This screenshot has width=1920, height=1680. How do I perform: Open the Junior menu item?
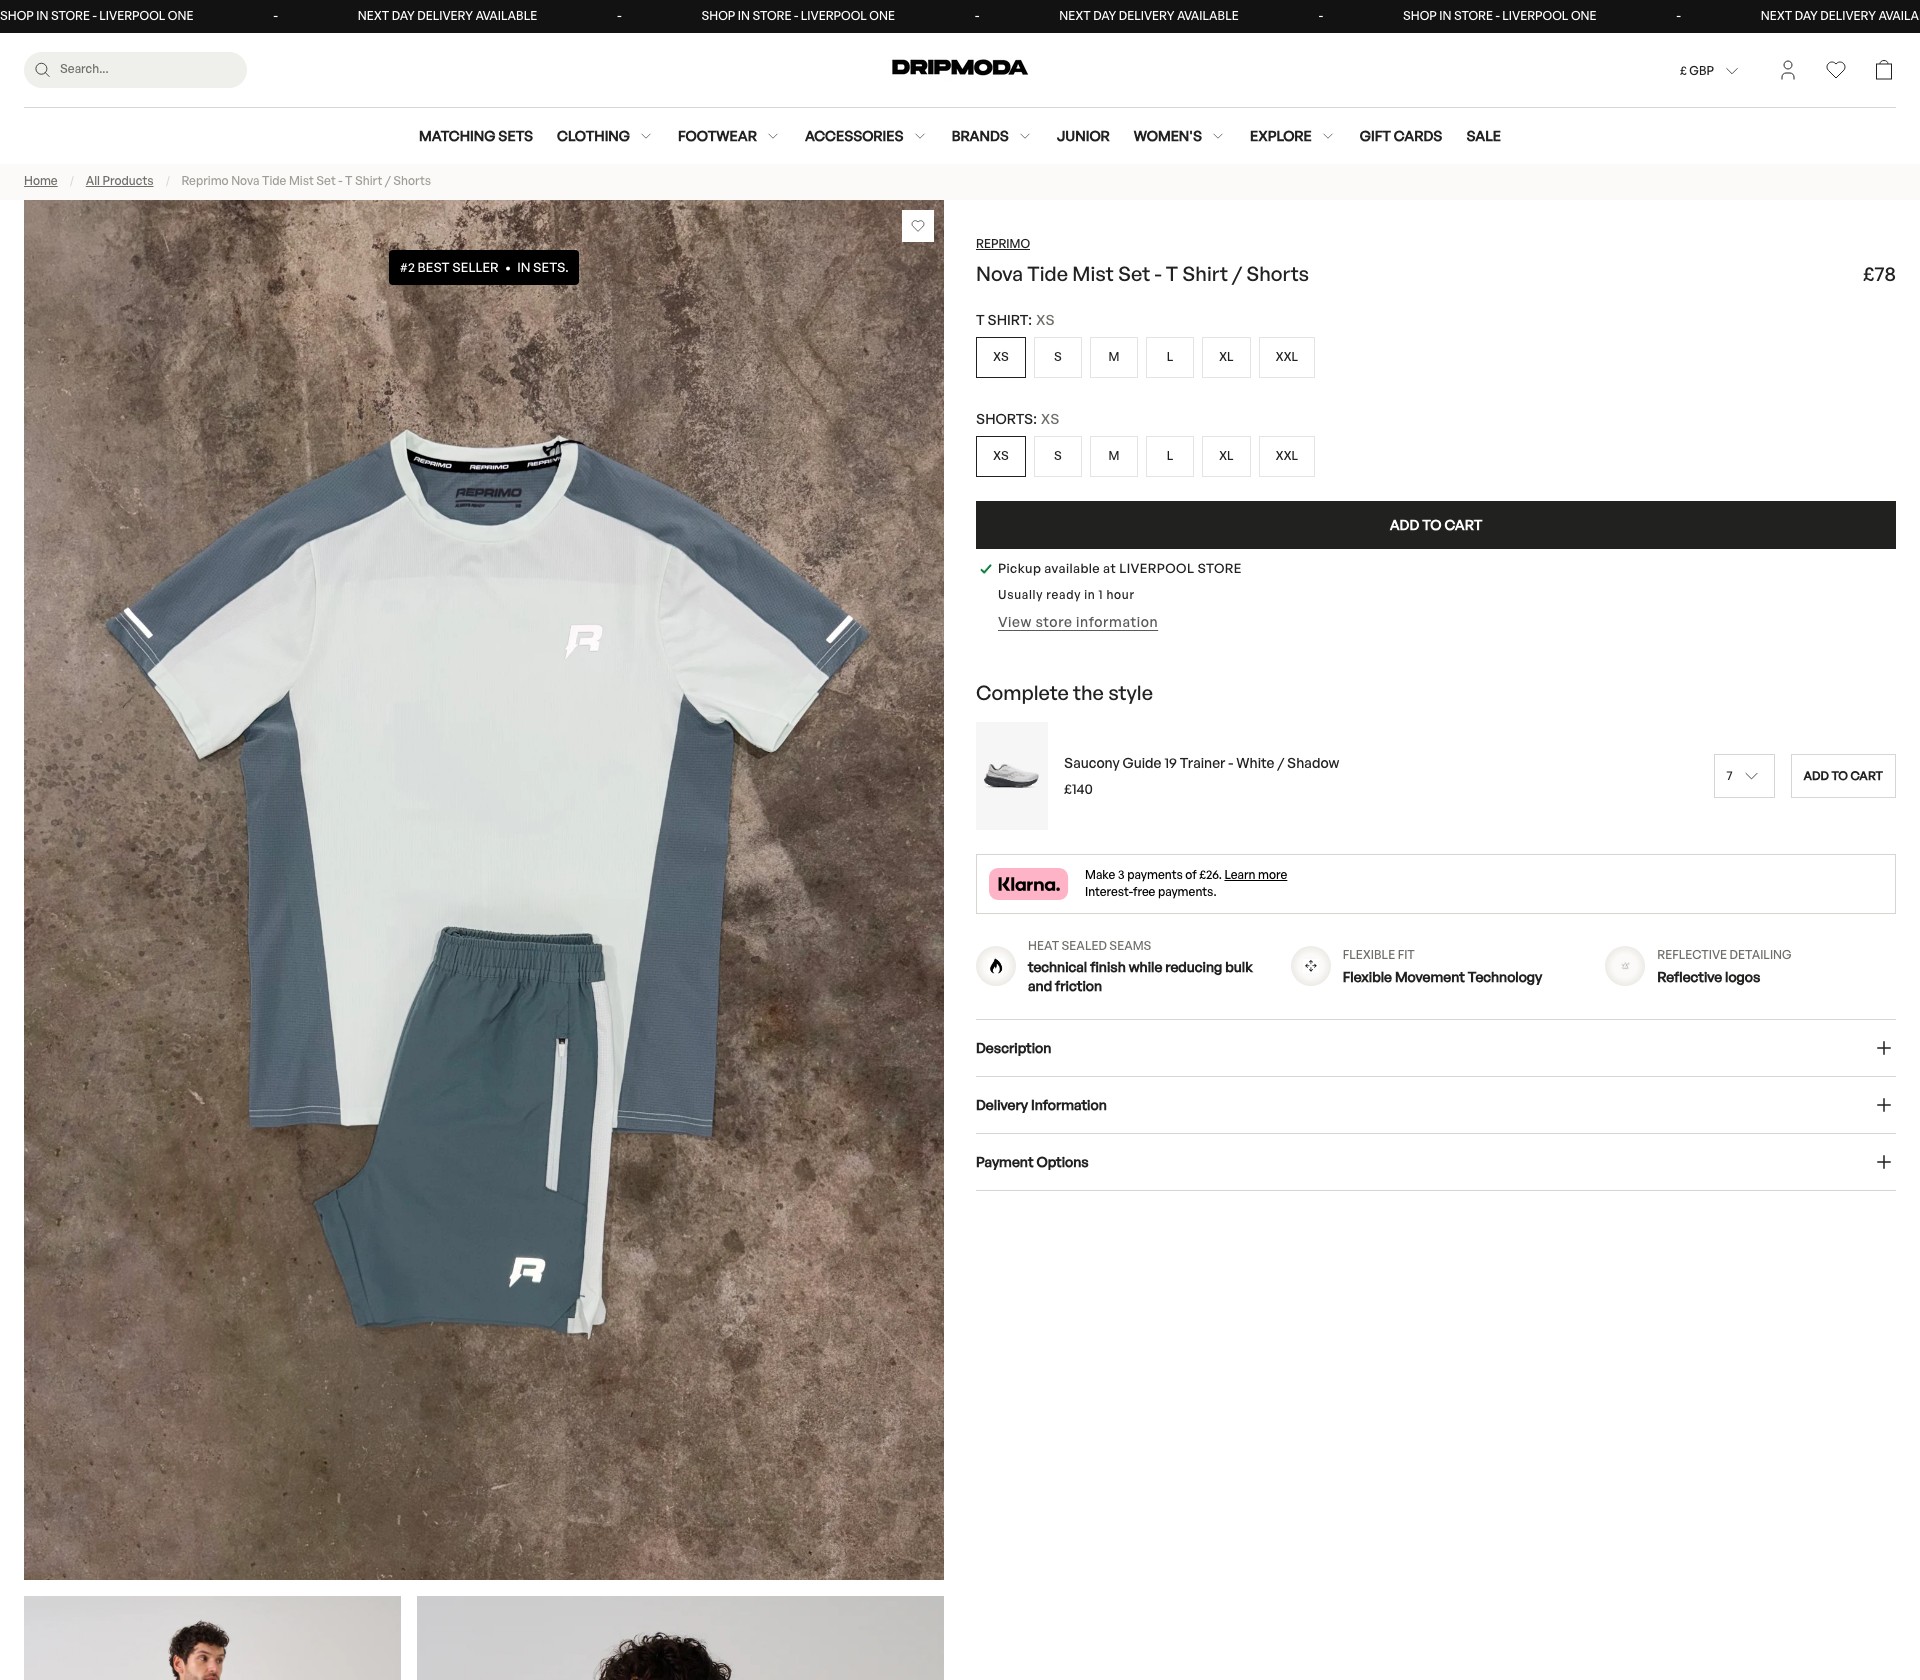pos(1083,136)
